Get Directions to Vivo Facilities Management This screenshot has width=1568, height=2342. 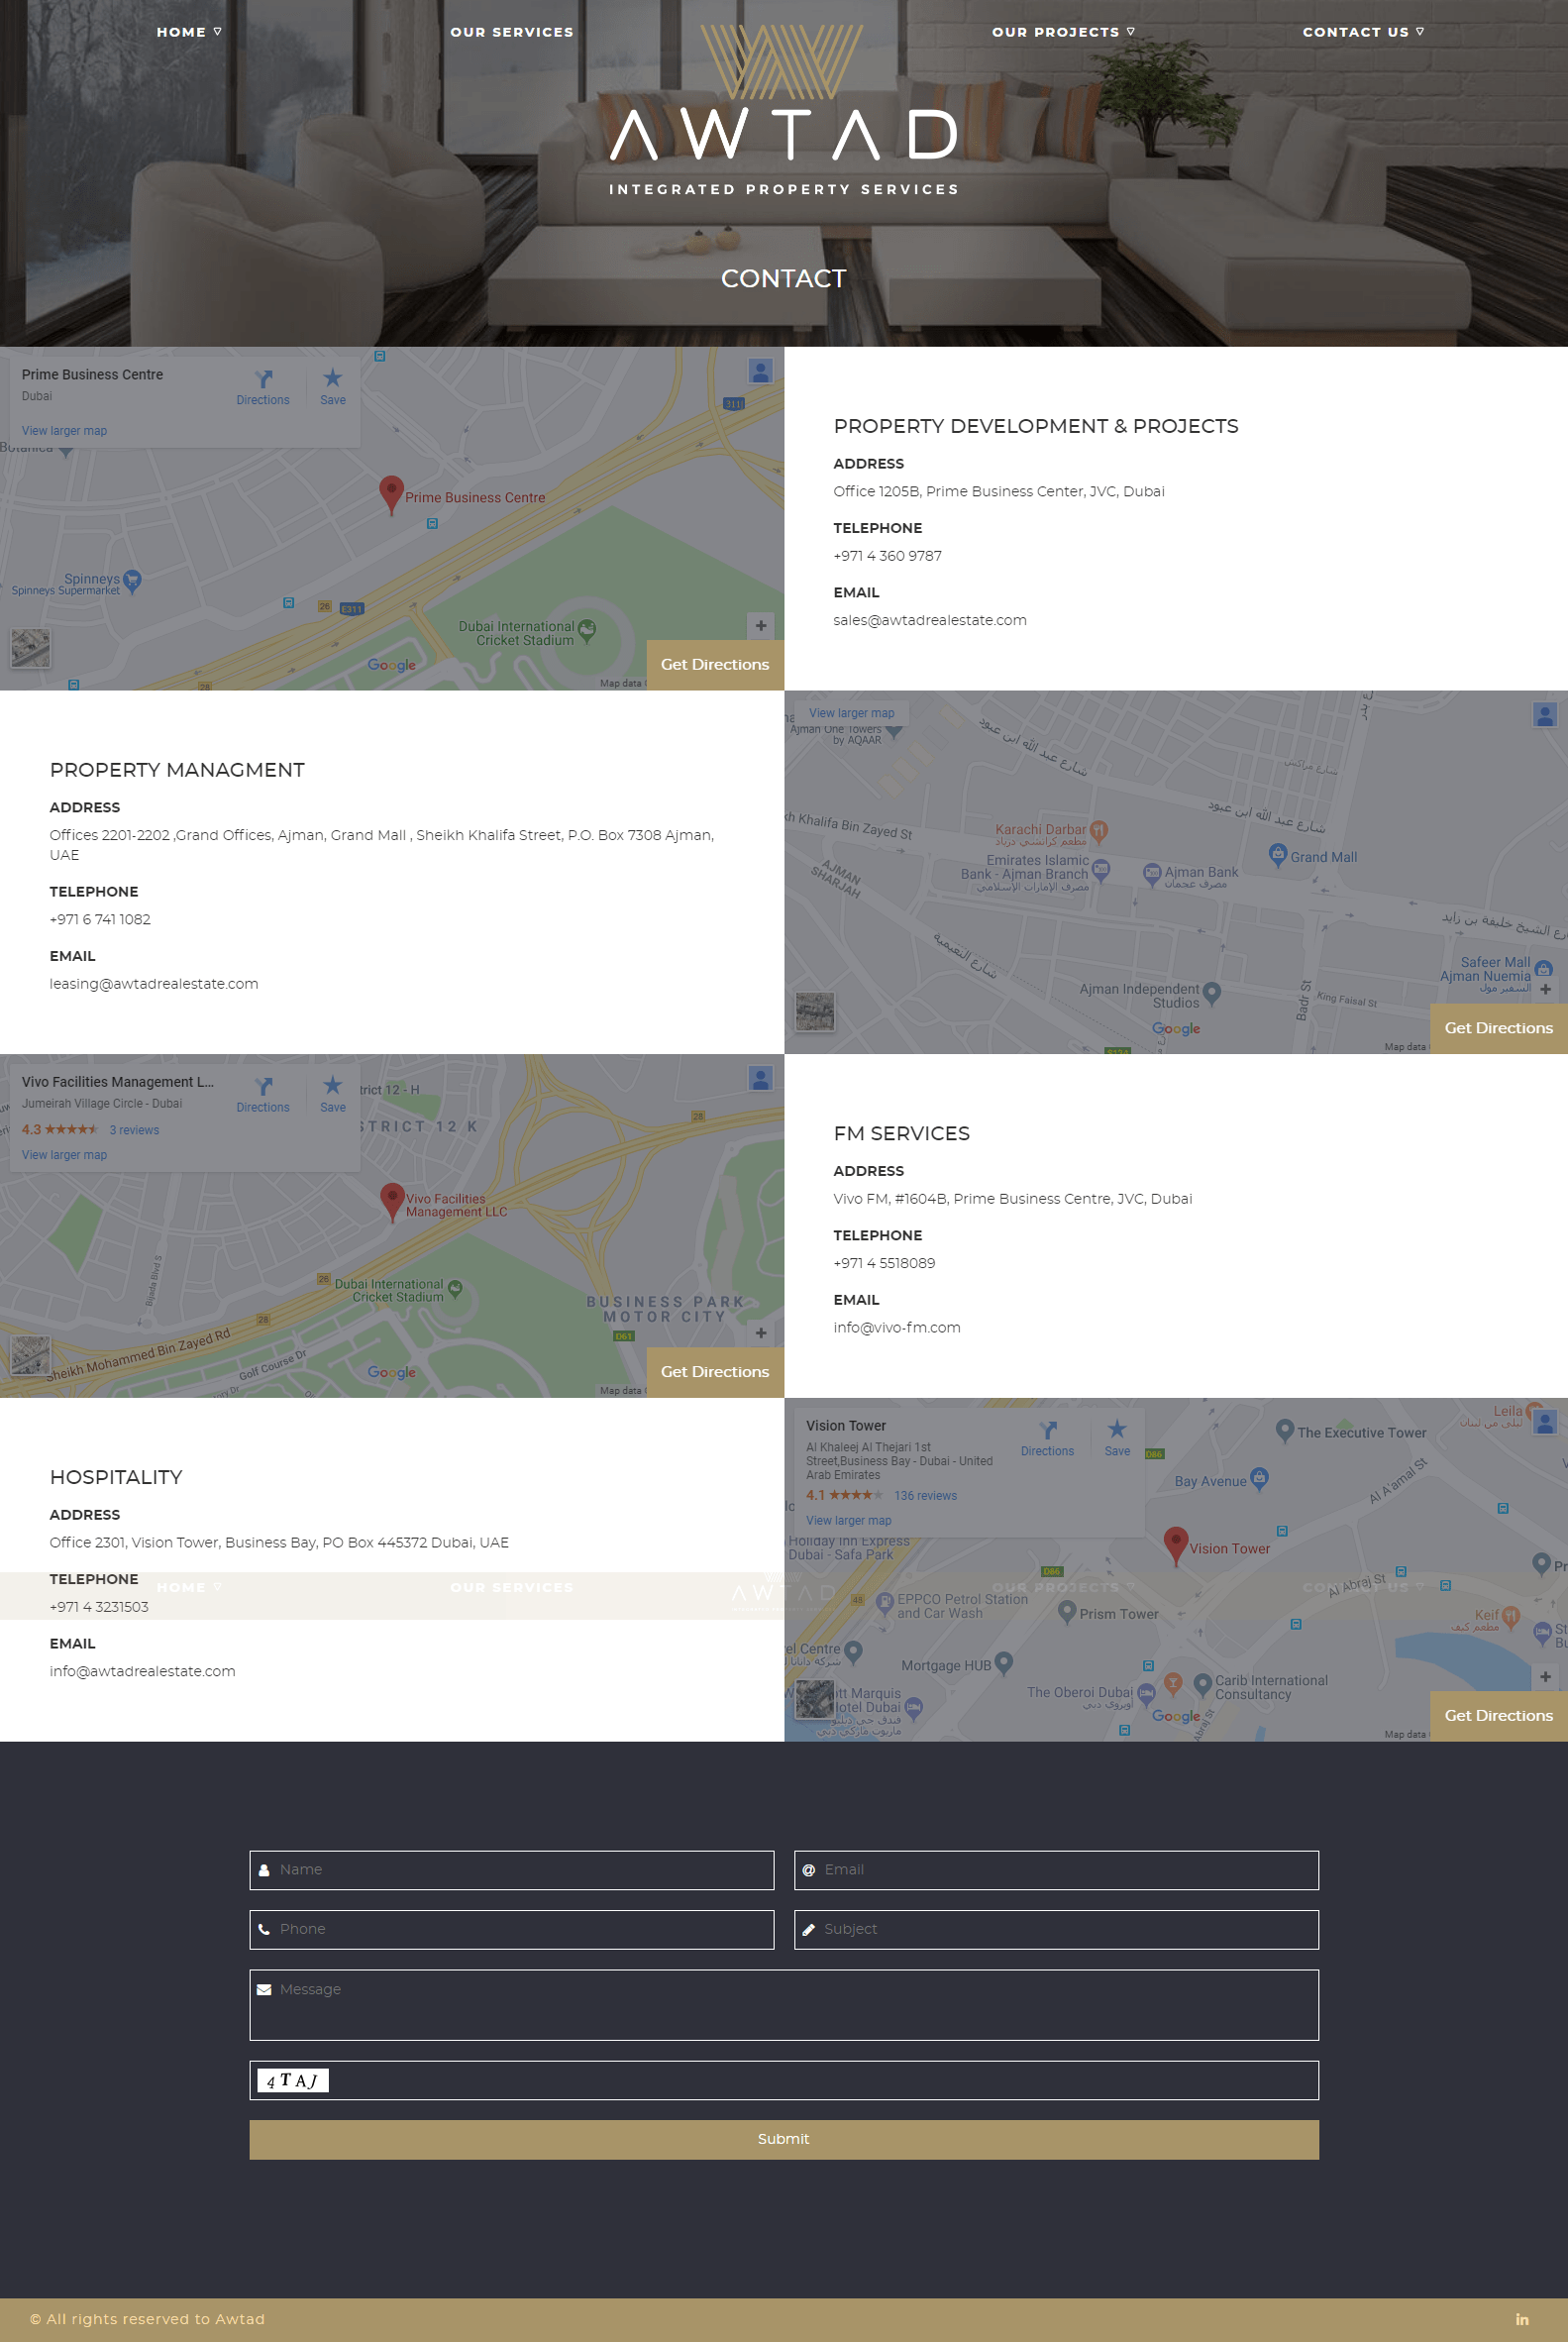pos(715,1372)
